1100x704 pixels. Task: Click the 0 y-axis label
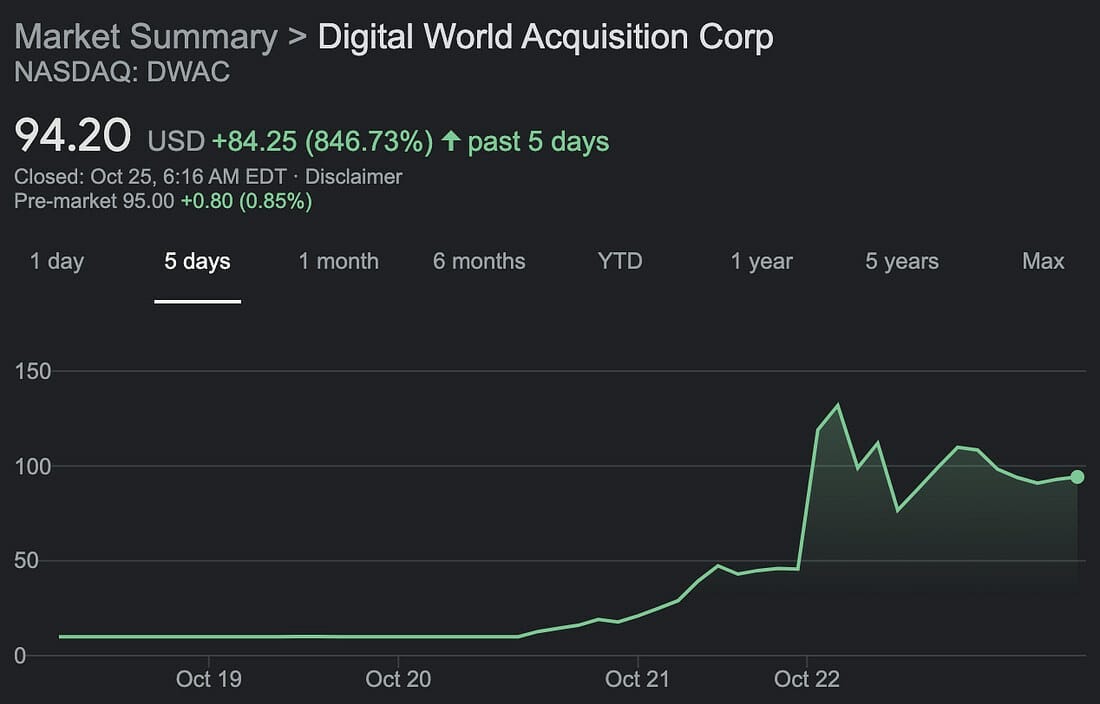(20, 656)
